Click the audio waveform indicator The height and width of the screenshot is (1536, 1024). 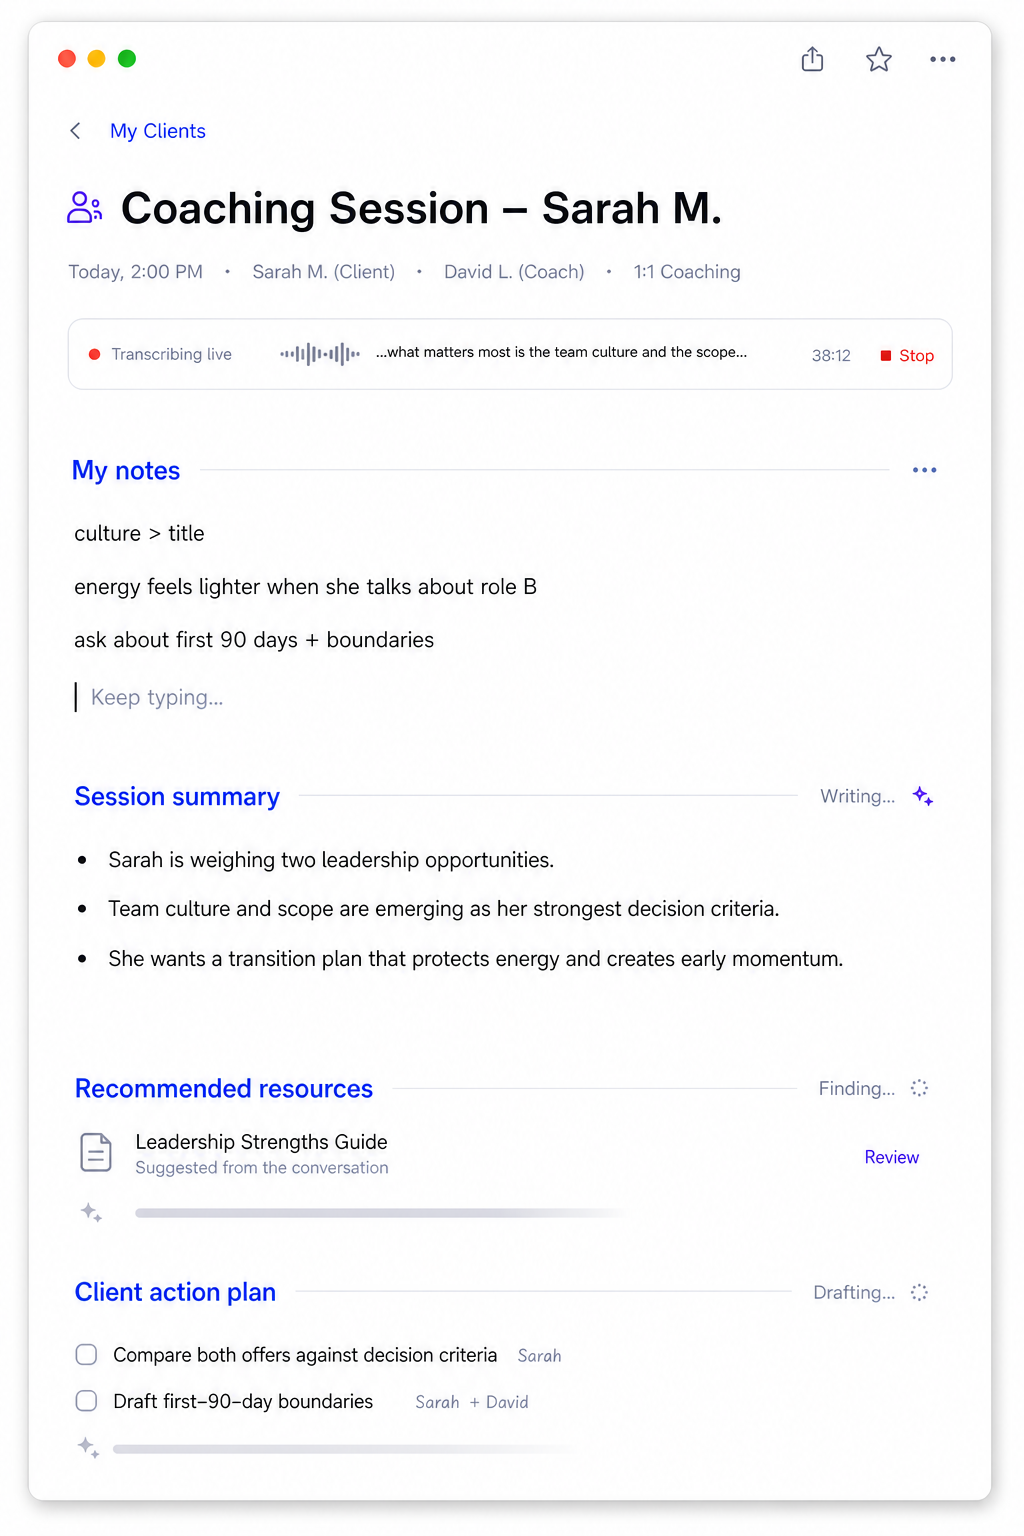[320, 354]
